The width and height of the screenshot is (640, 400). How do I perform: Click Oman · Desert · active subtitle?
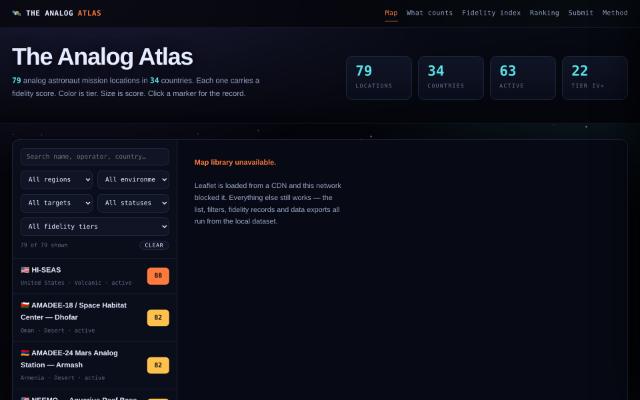[58, 331]
